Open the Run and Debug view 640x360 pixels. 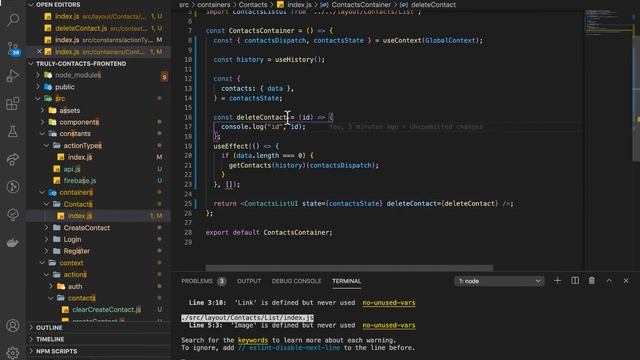coord(13,76)
